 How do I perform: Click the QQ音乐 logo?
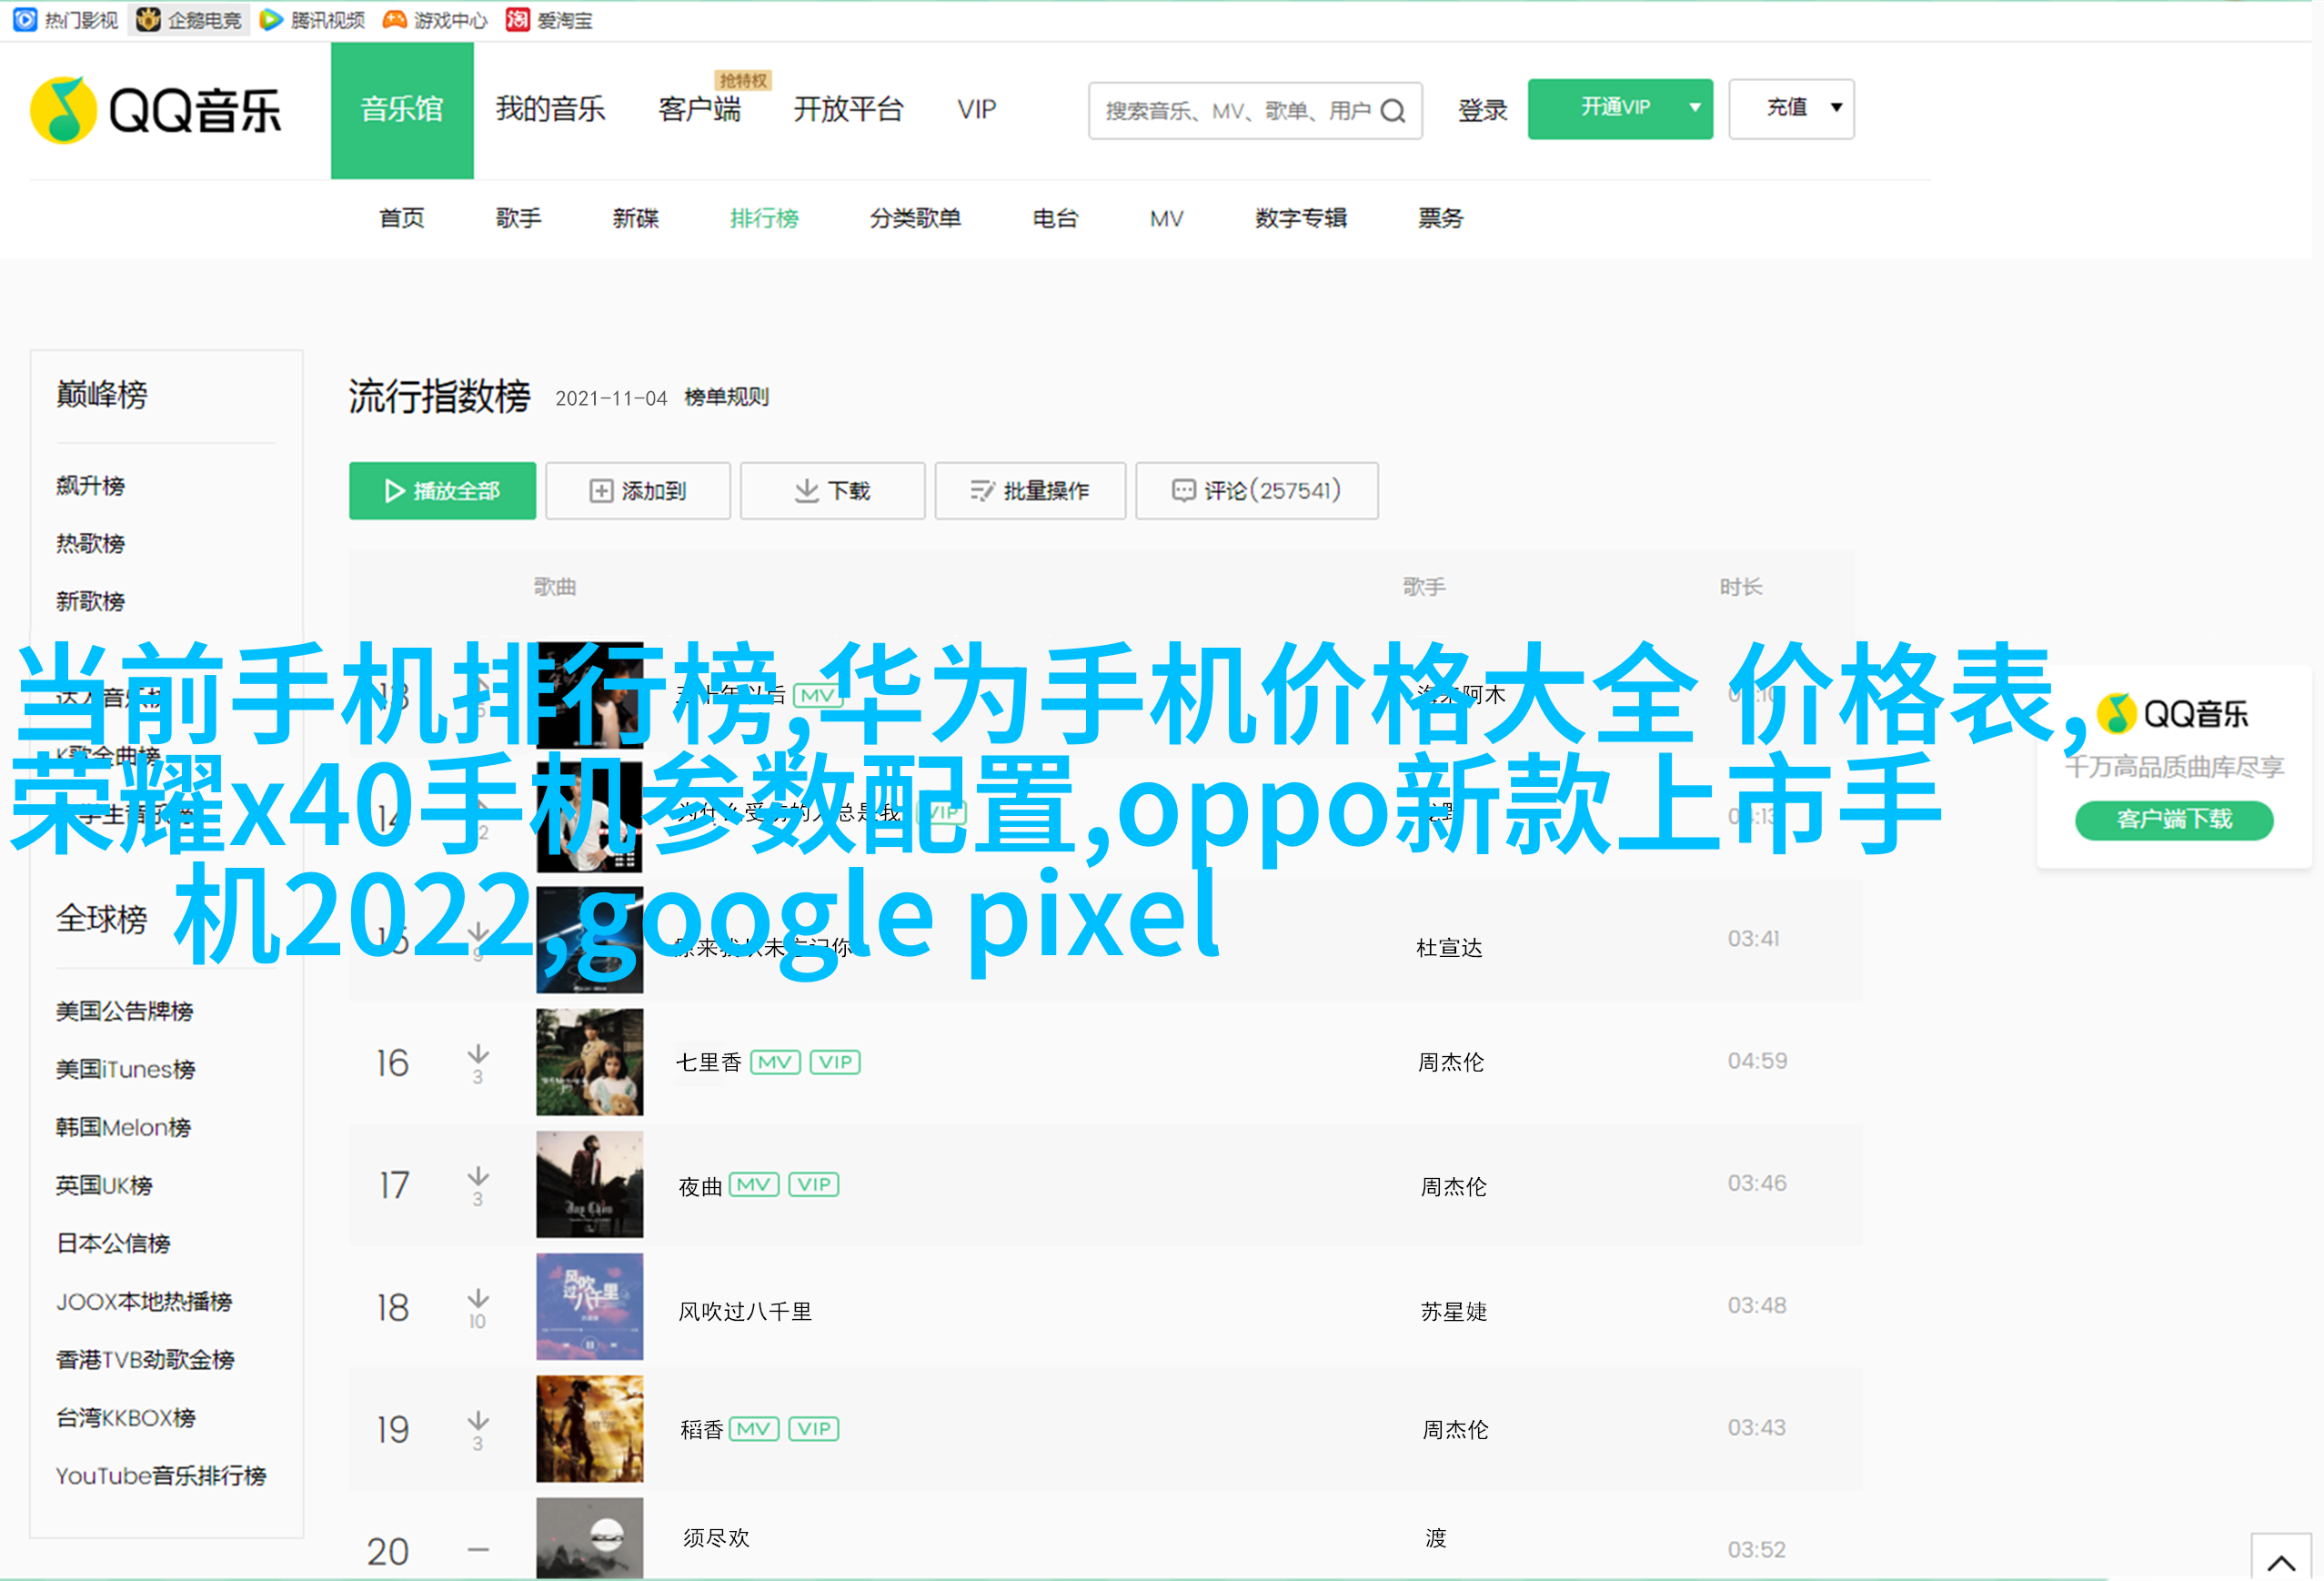(x=156, y=110)
